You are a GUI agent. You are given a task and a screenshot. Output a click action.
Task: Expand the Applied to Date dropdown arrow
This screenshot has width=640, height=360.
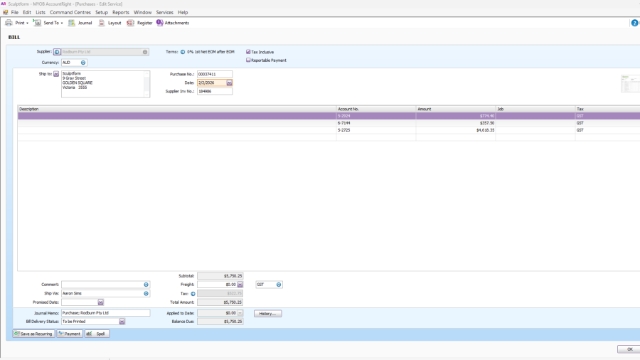click(240, 313)
